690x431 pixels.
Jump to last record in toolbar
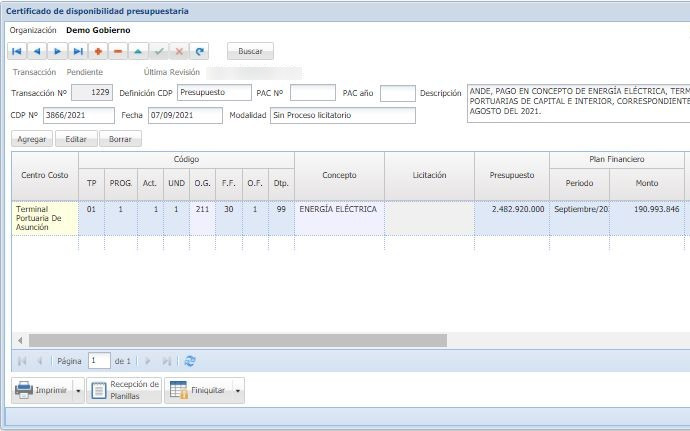click(x=78, y=52)
